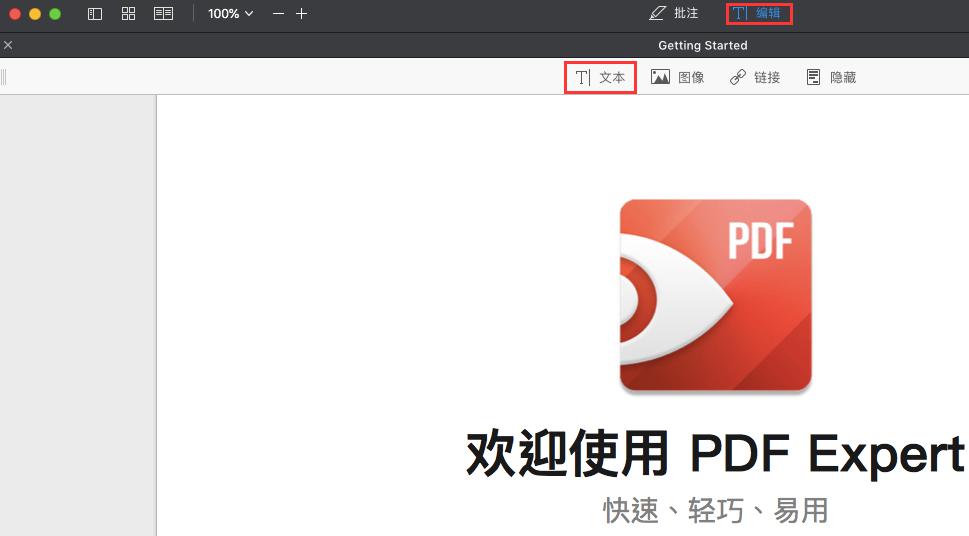Switch to two-page spread view
The image size is (969, 536).
coord(163,14)
